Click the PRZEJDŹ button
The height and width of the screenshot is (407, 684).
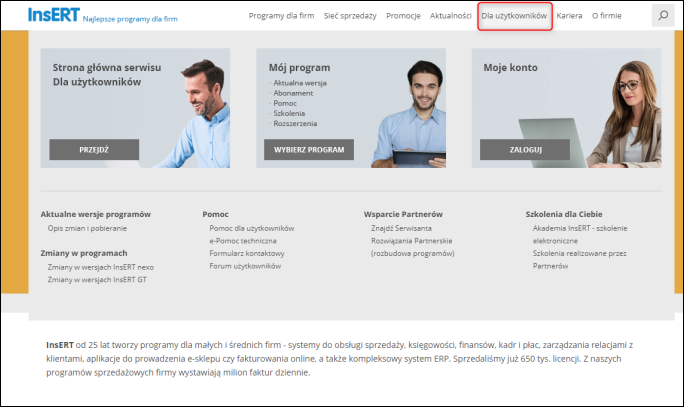pos(94,150)
